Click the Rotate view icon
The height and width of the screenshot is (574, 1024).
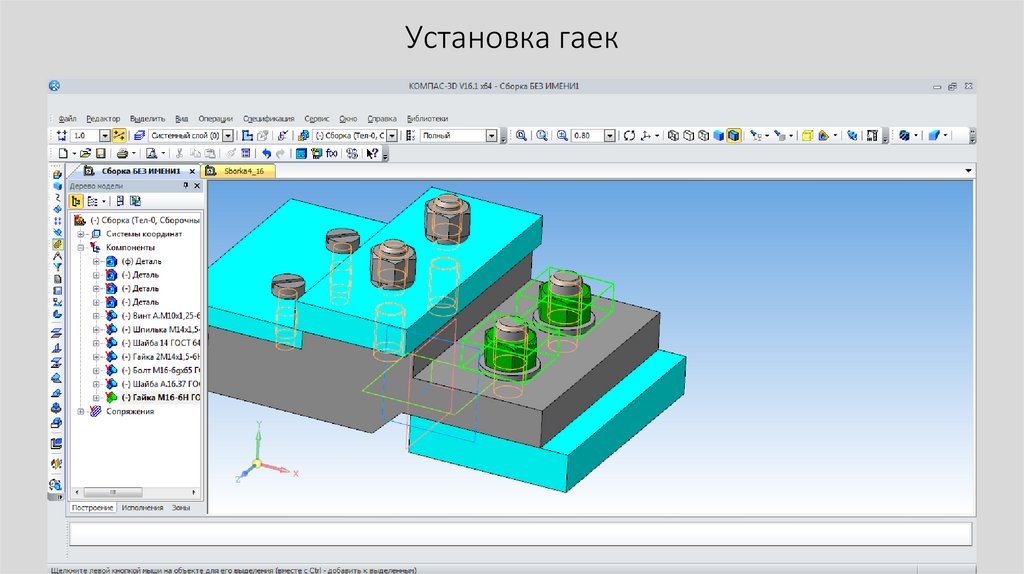629,135
